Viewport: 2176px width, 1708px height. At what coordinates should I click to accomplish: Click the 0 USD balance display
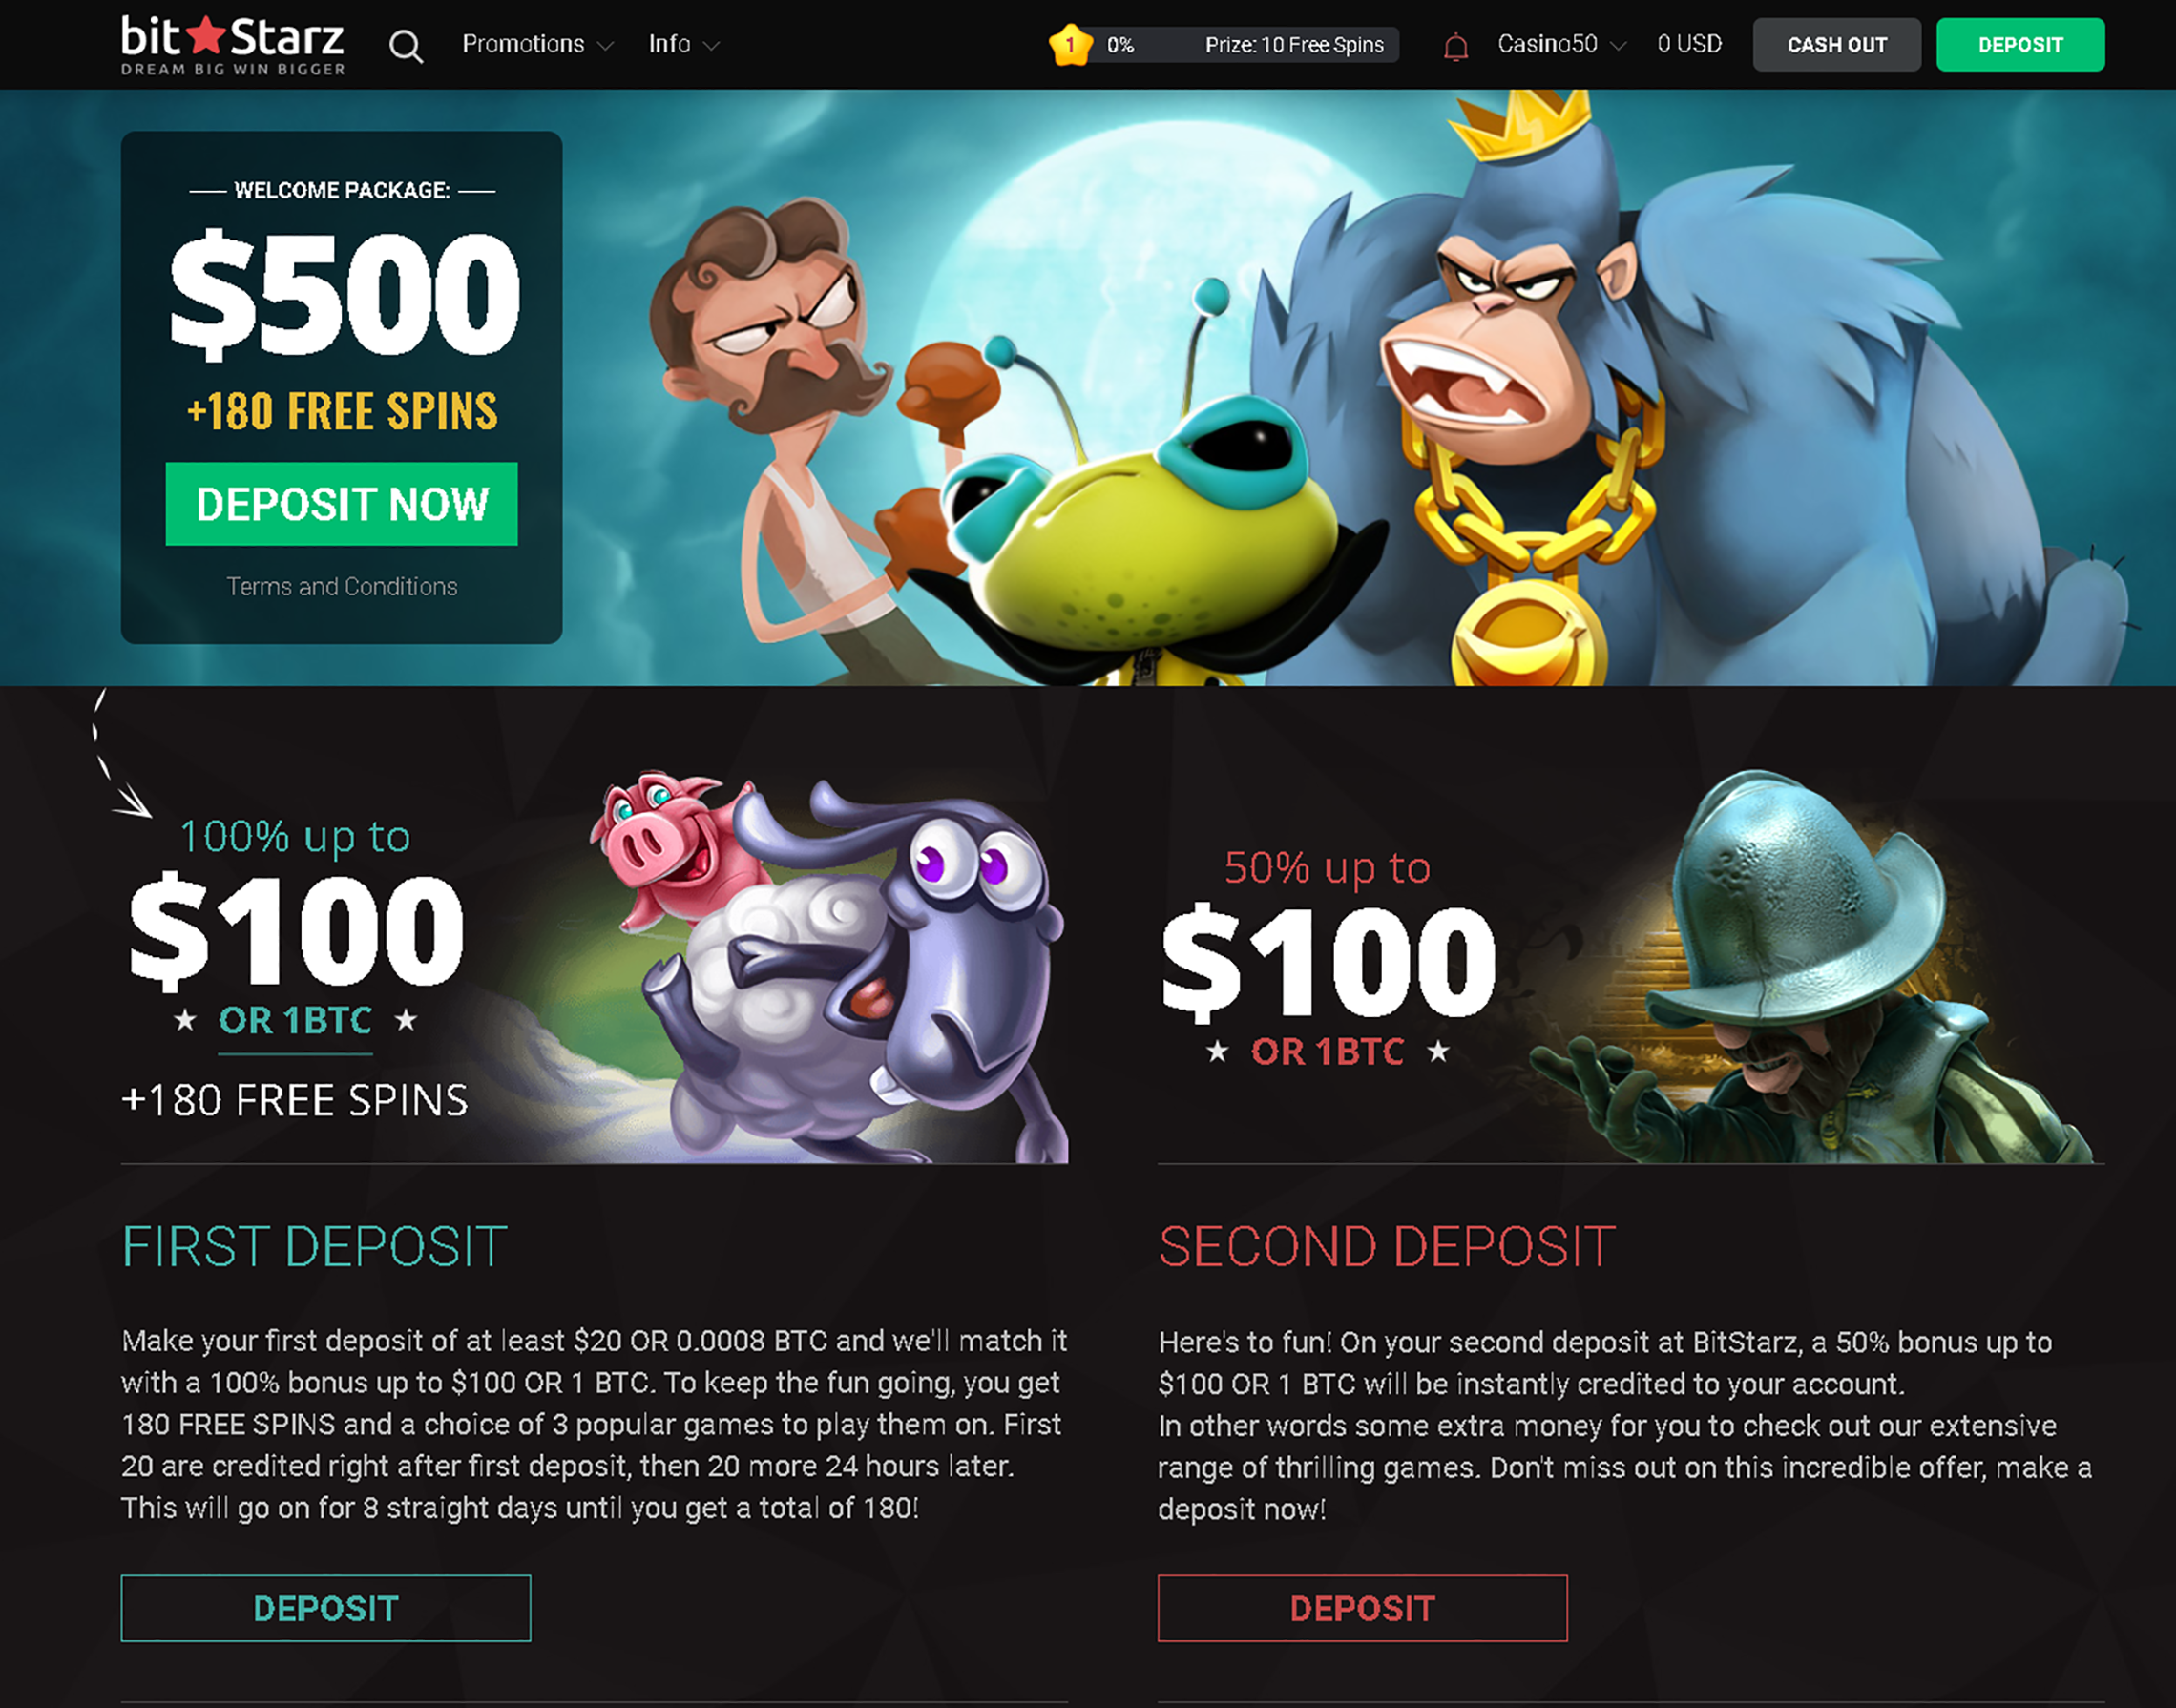1689,44
